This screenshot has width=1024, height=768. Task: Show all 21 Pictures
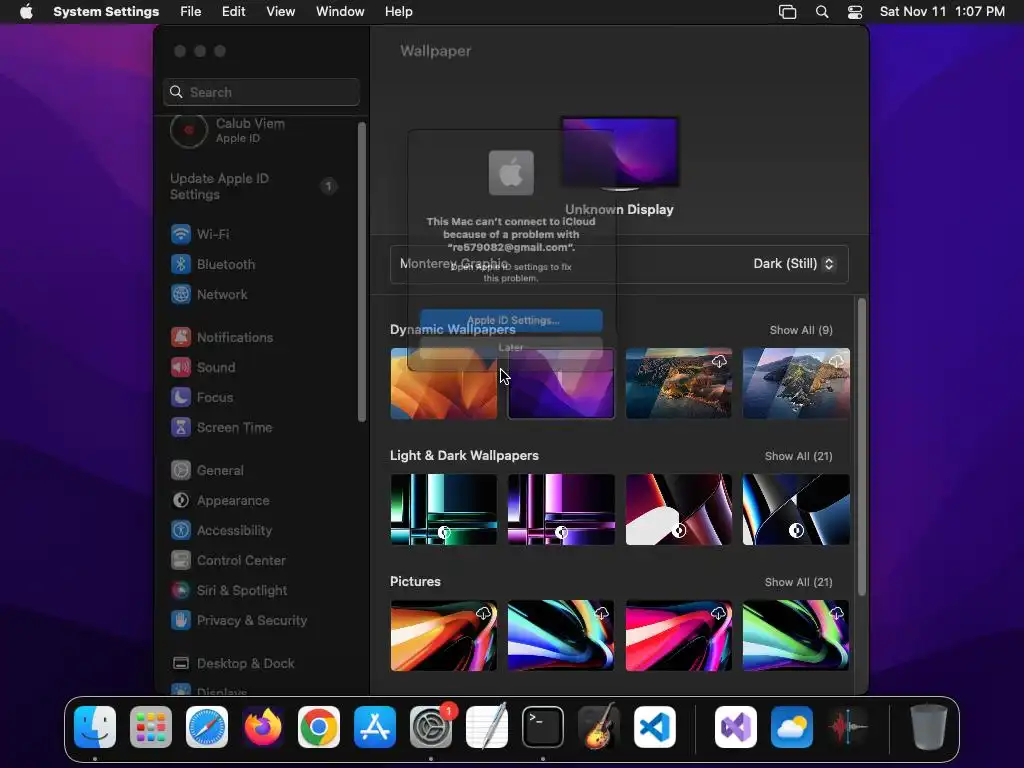[798, 582]
